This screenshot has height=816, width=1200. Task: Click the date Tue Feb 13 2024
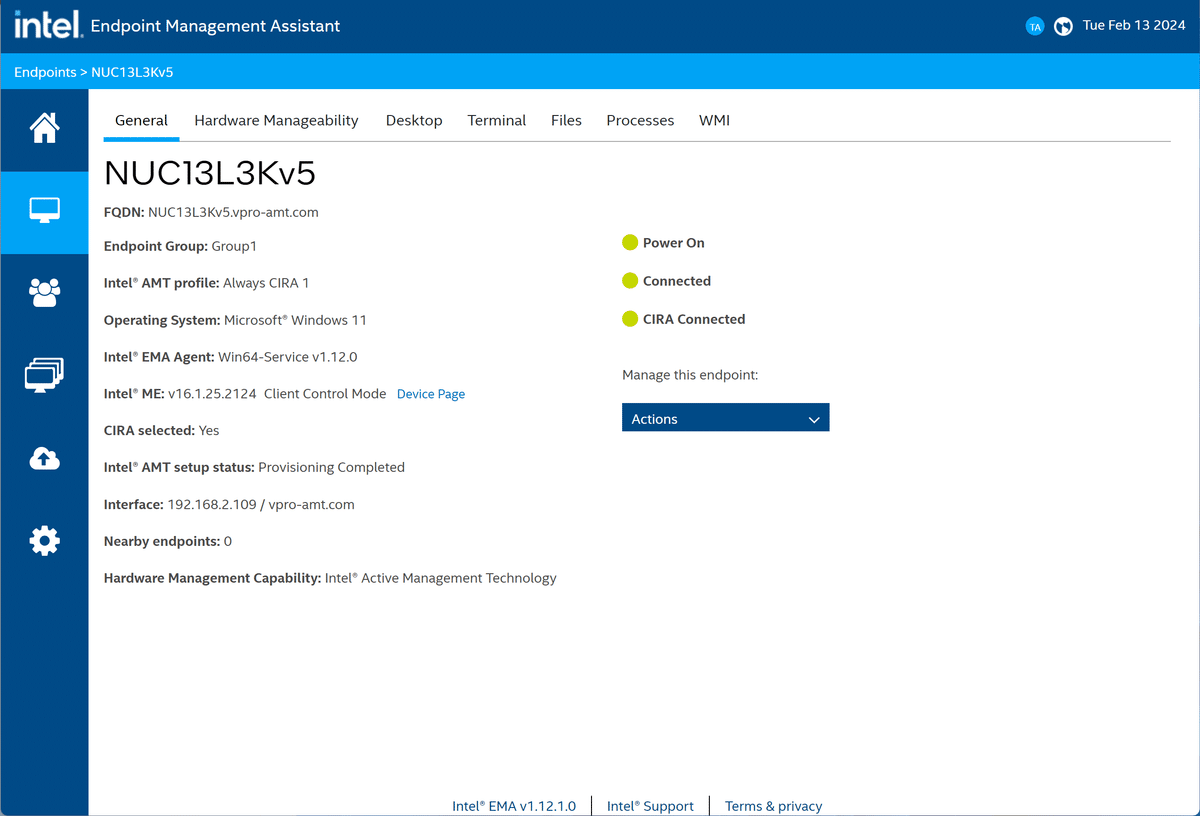coord(1134,26)
